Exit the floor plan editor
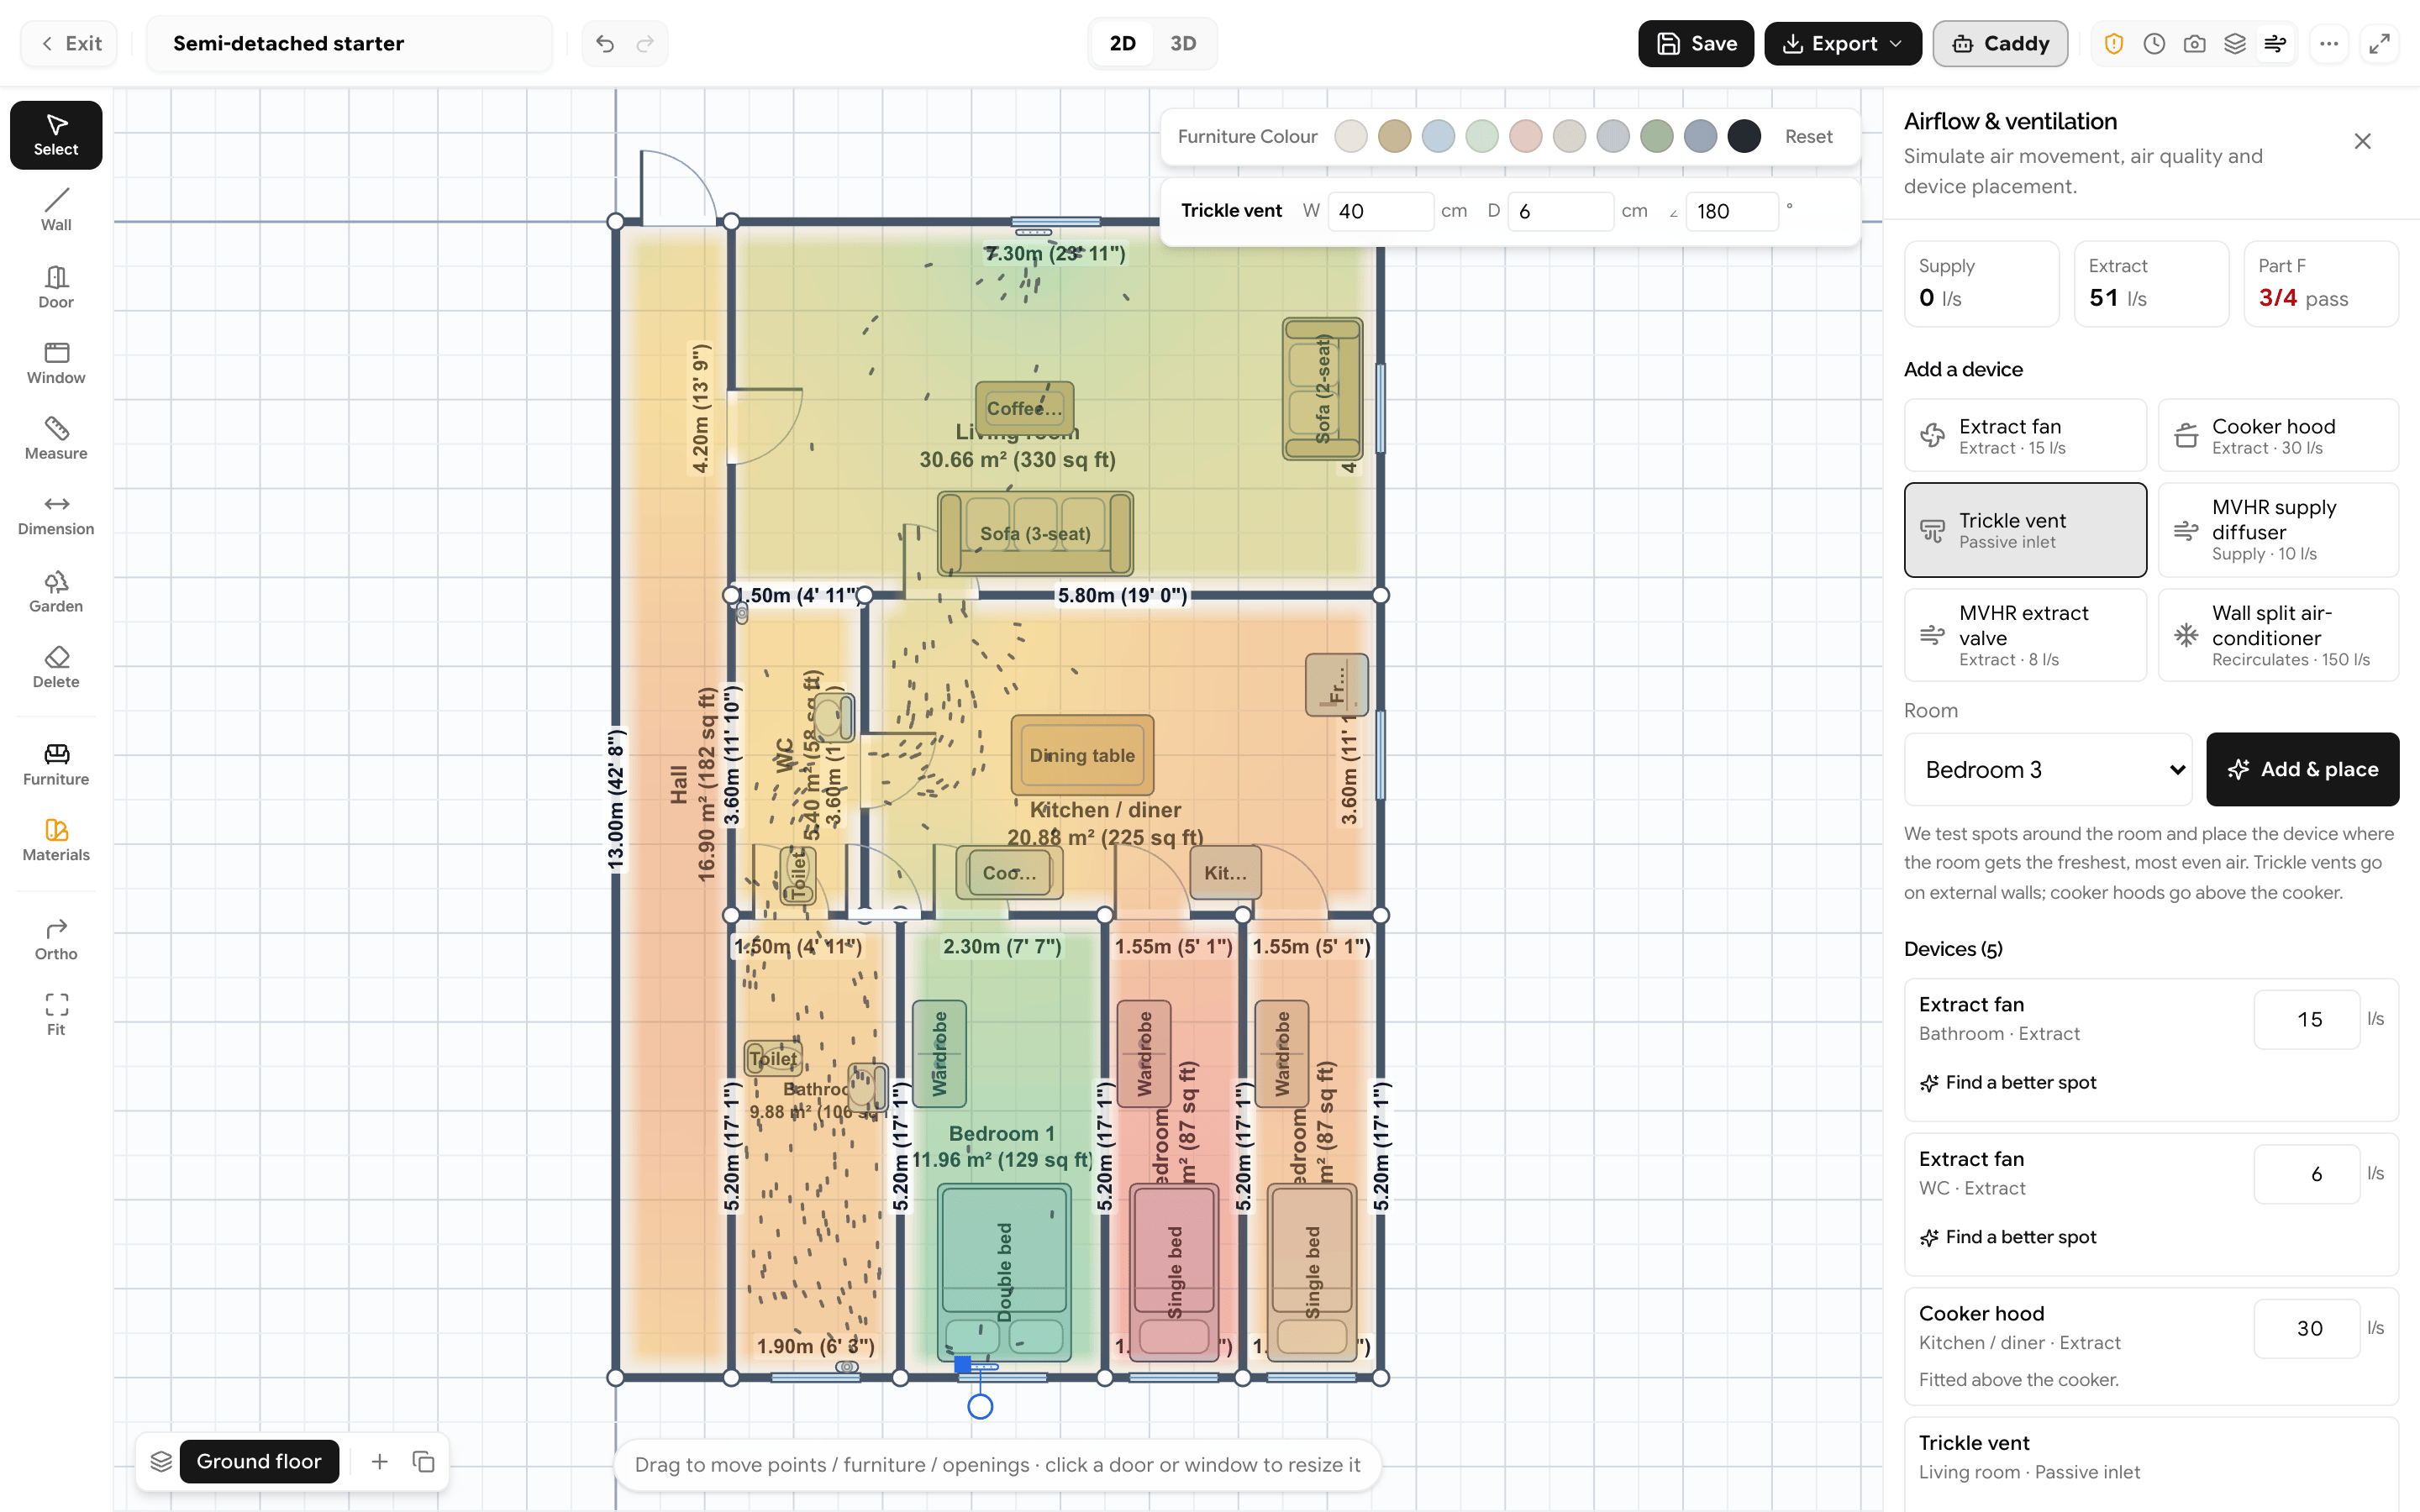The height and width of the screenshot is (1512, 2420). pyautogui.click(x=70, y=43)
